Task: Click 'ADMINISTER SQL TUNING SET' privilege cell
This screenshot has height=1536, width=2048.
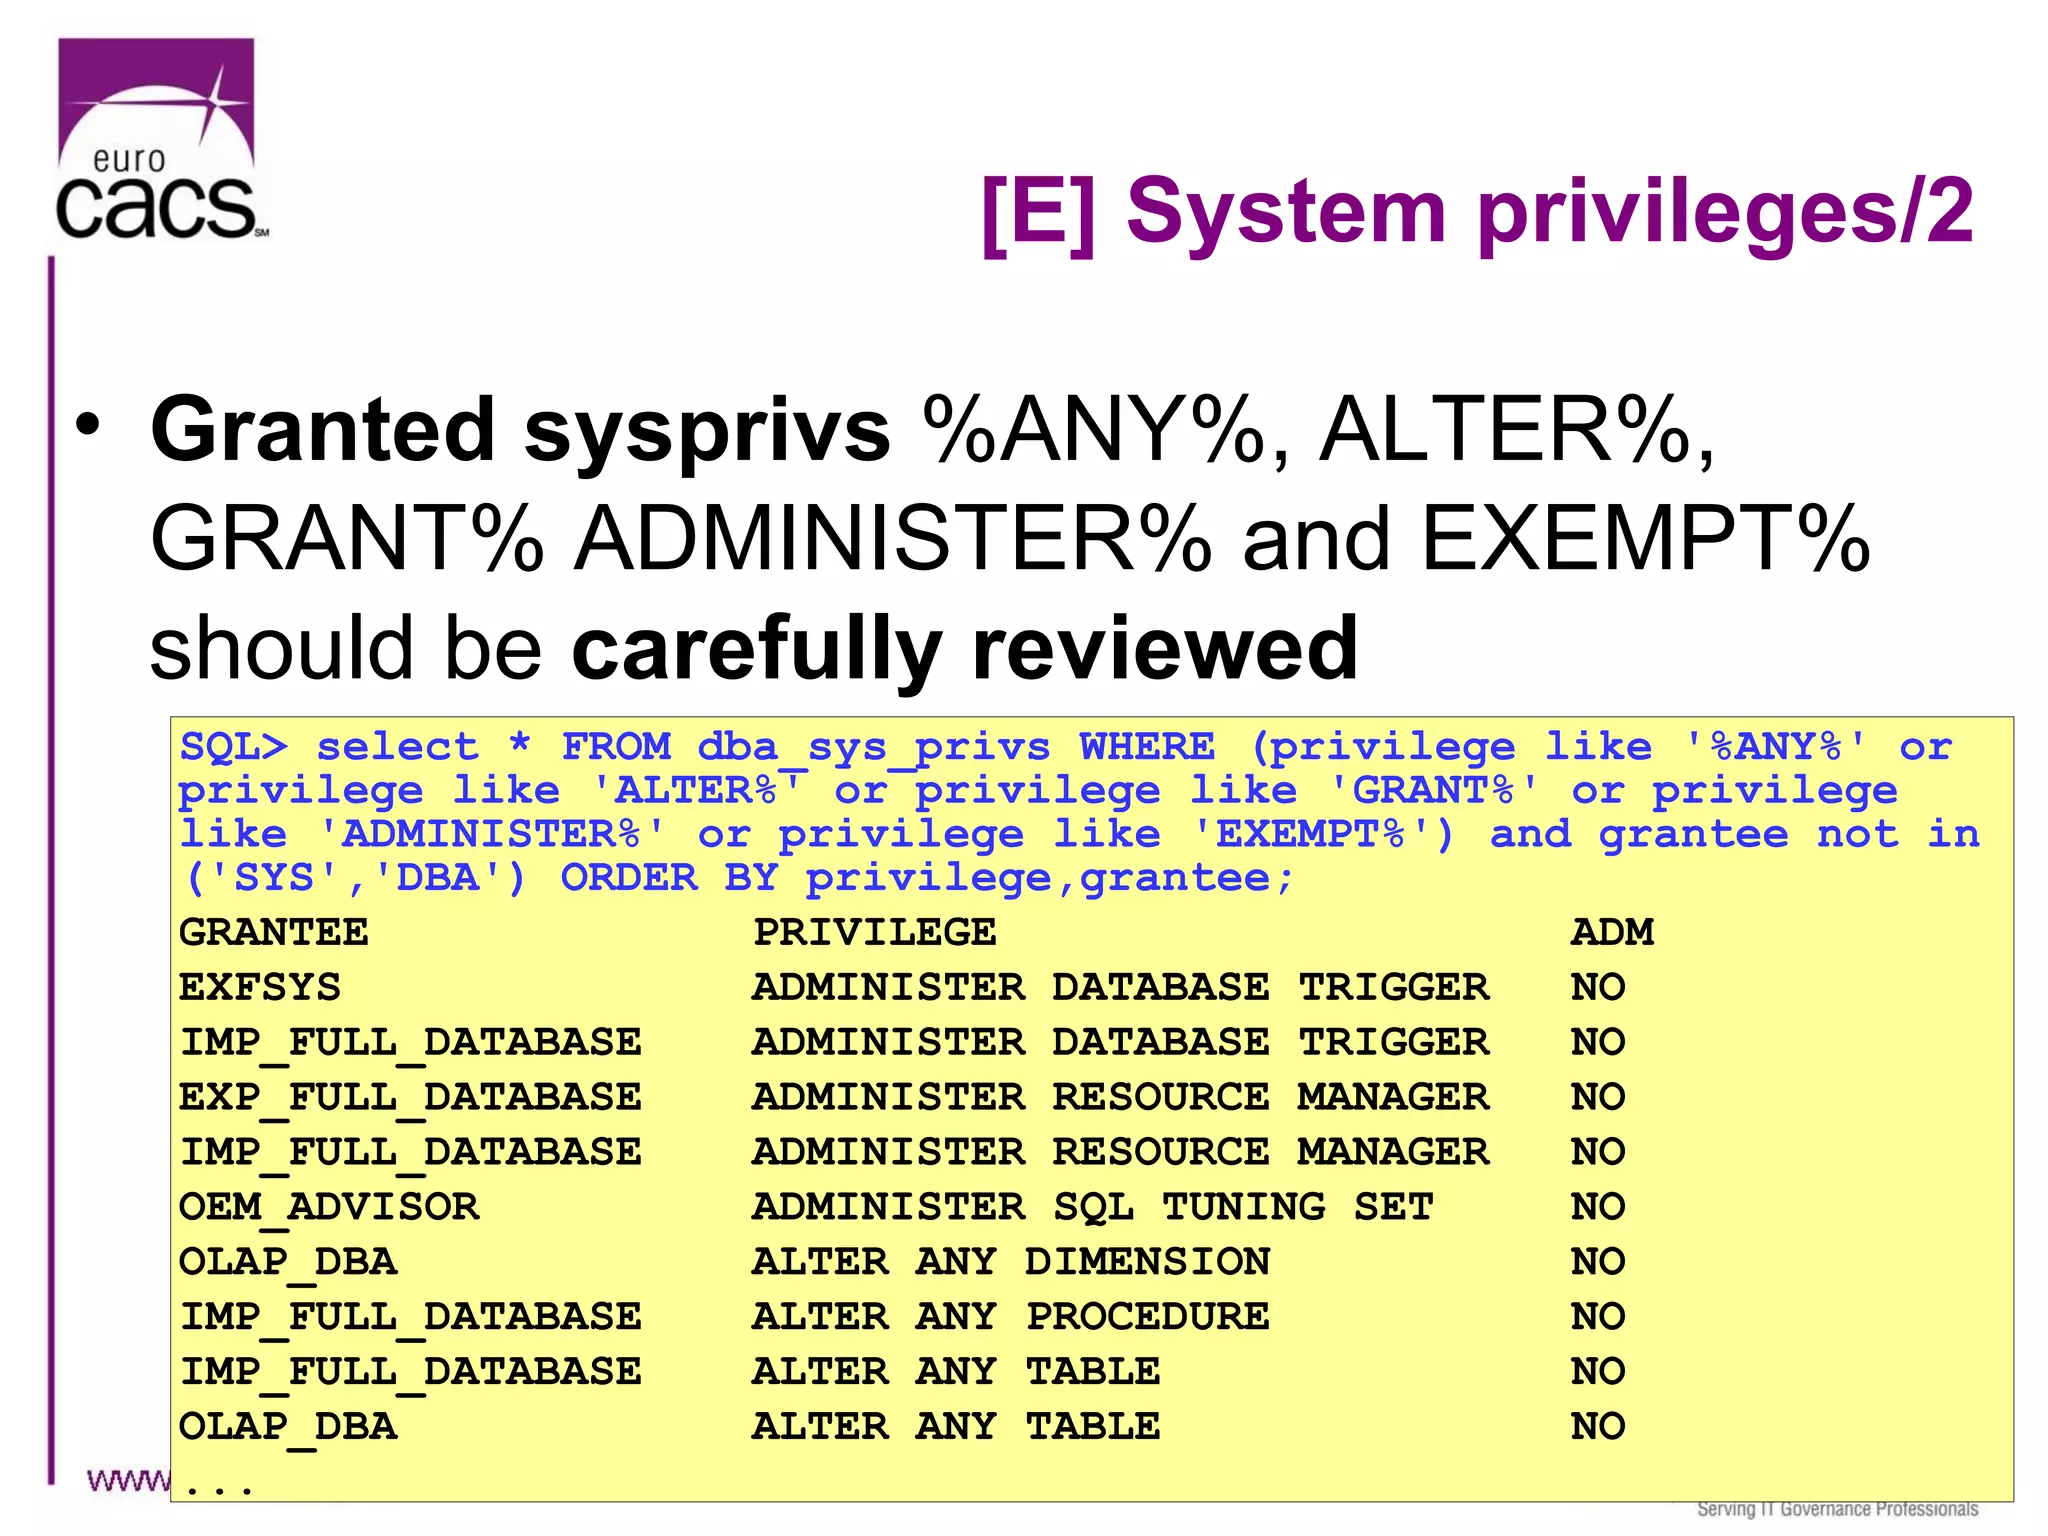Action: [1093, 1207]
